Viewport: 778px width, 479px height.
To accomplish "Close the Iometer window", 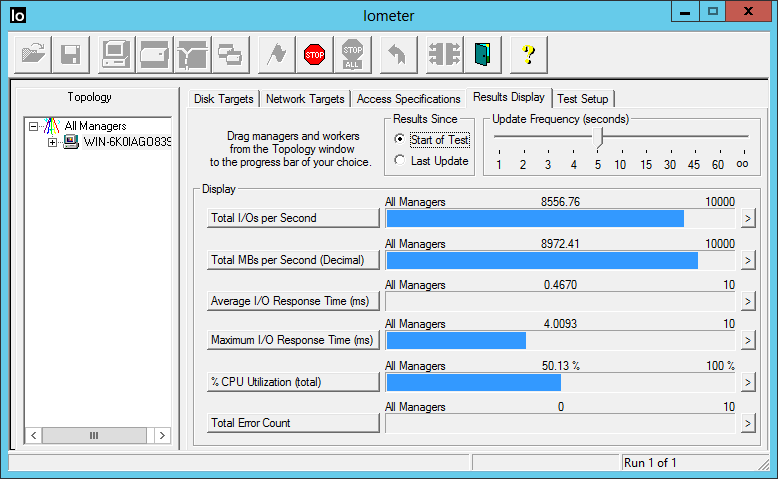I will point(749,11).
